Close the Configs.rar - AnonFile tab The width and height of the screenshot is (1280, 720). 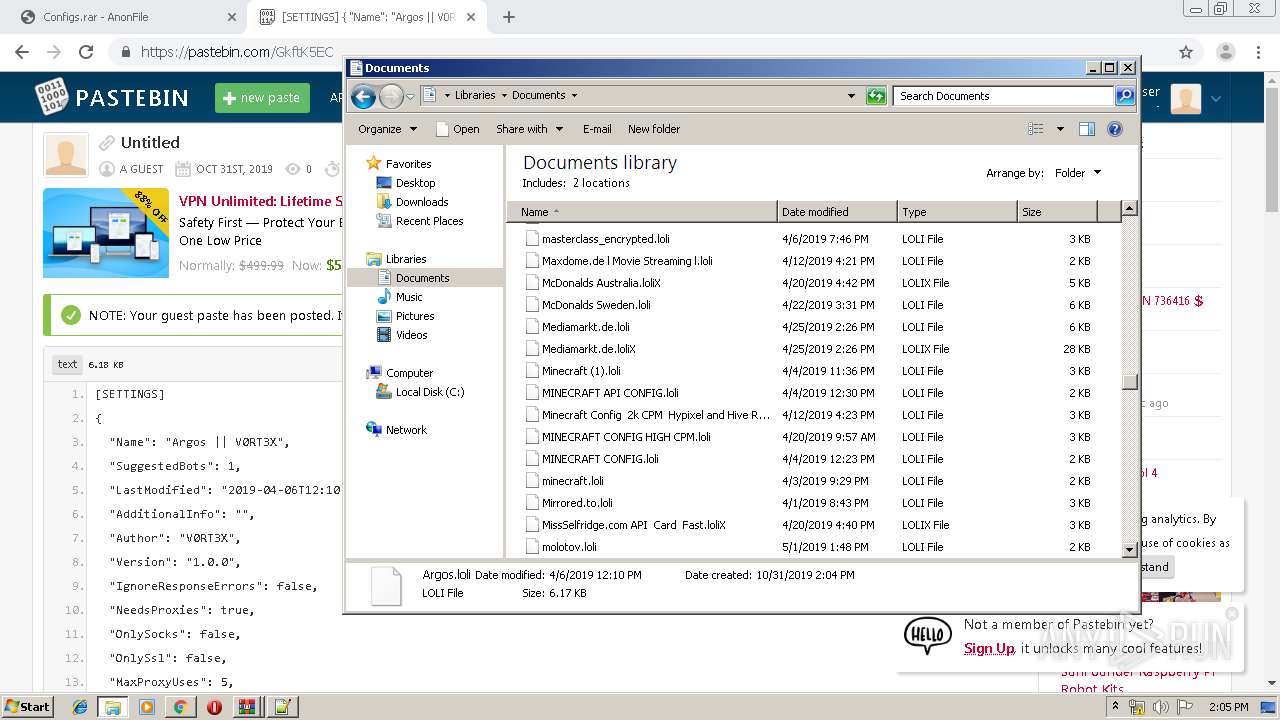pos(232,17)
